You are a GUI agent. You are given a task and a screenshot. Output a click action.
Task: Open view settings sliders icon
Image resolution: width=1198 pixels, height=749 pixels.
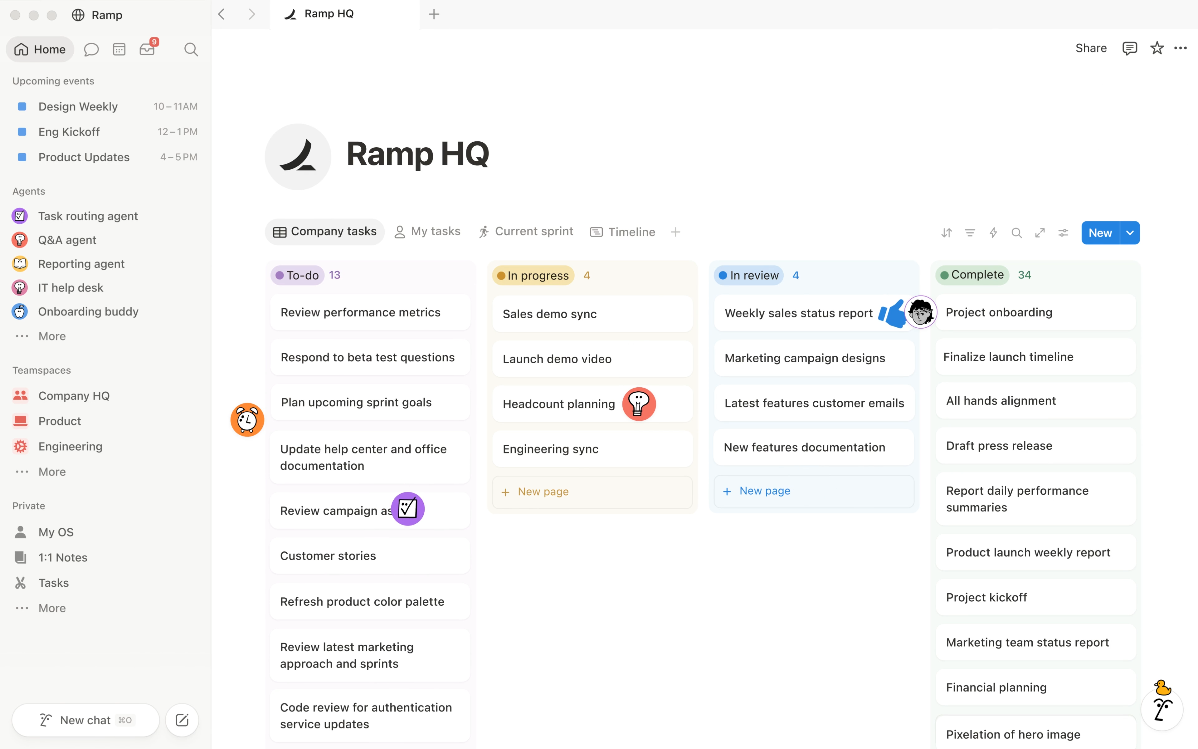click(1063, 233)
